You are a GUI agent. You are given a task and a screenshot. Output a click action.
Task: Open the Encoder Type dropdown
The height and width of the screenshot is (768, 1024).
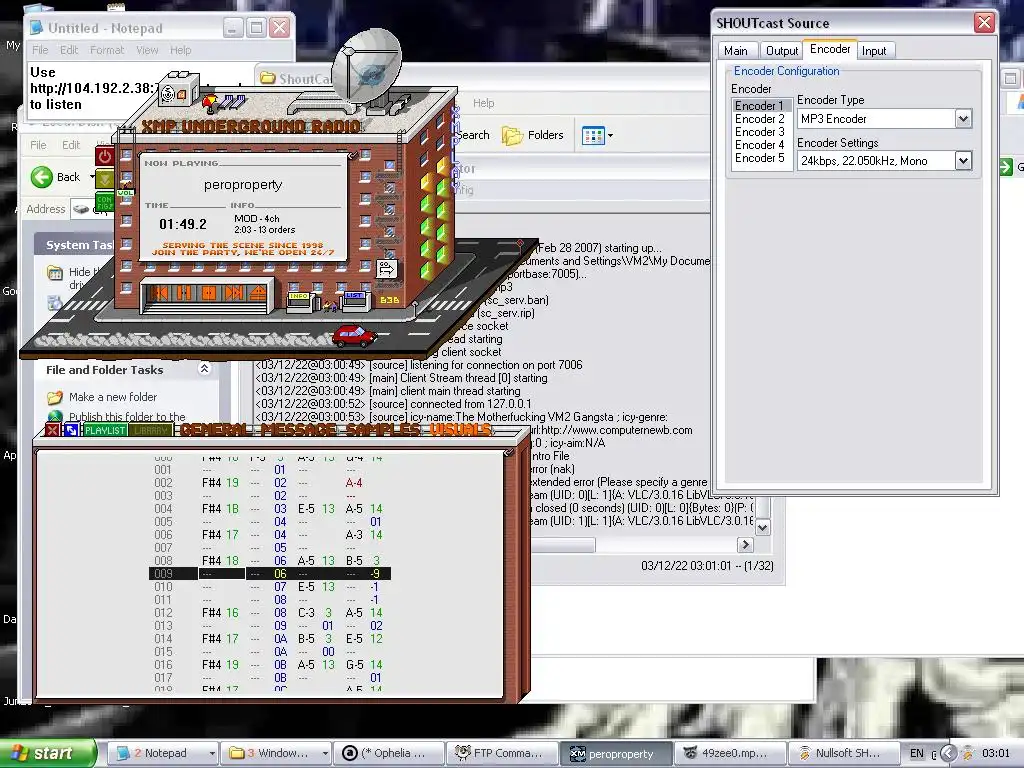click(963, 119)
